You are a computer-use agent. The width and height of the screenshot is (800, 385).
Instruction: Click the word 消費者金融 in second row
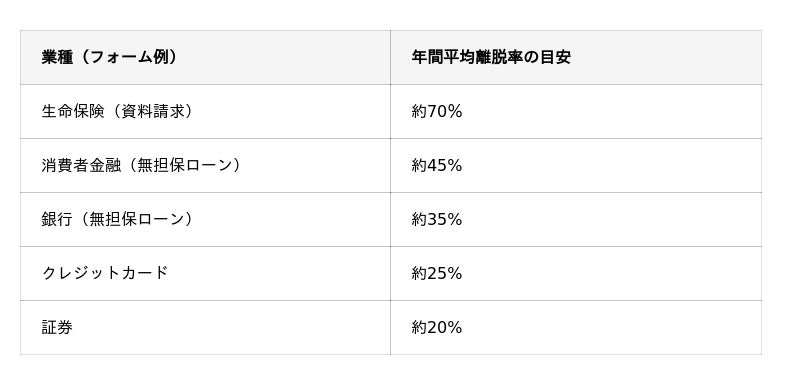point(81,166)
